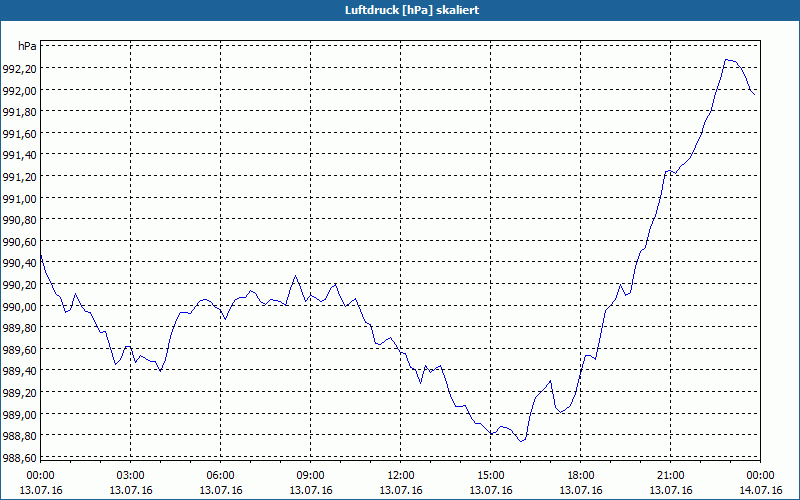Select the 992,20 axis value
This screenshot has width=800, height=500.
click(20, 68)
